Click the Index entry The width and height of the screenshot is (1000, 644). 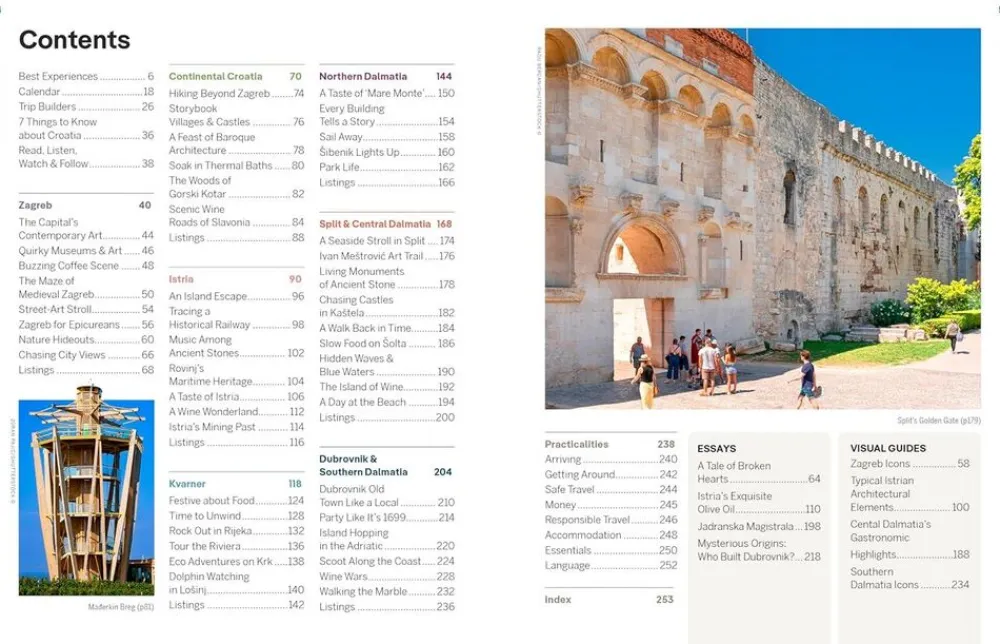558,599
